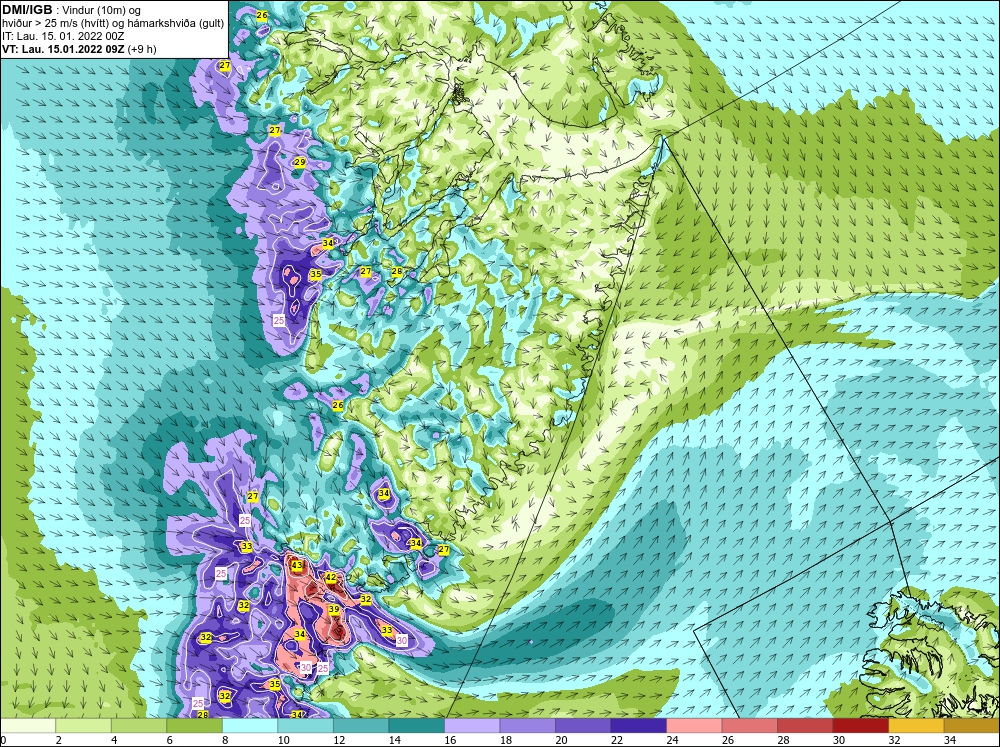Viewport: 1000px width, 747px height.
Task: Click the yellow gust label reading 43
Action: (x=297, y=565)
